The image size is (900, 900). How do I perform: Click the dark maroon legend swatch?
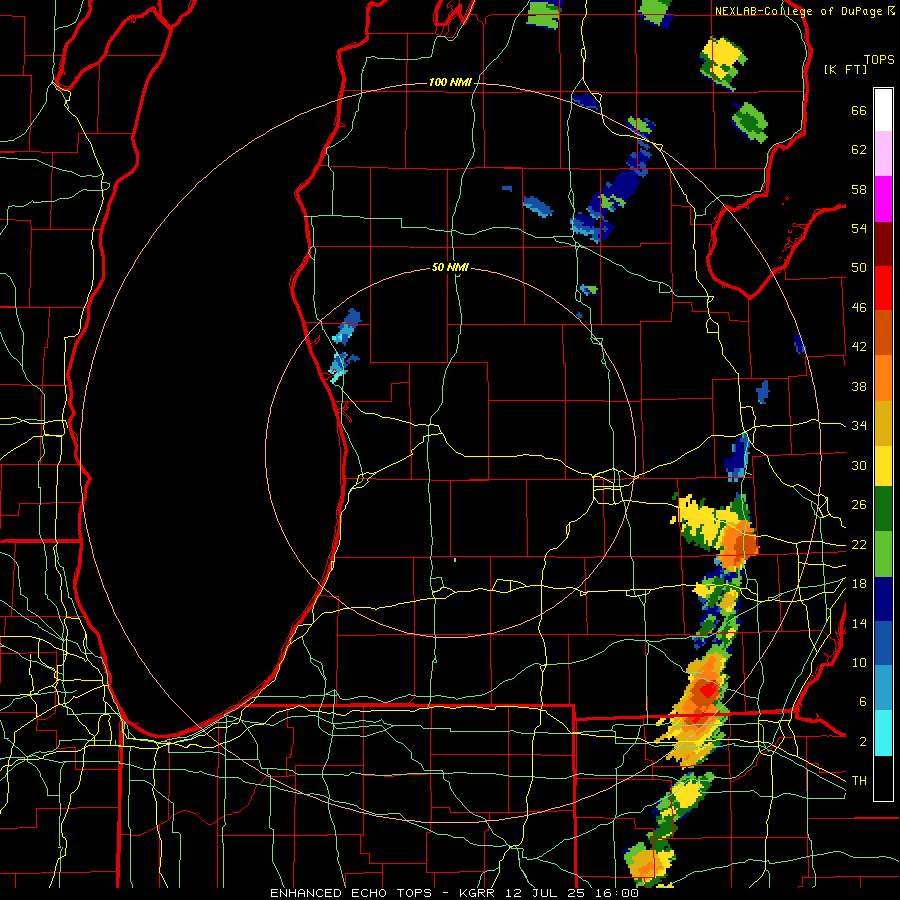[x=883, y=244]
